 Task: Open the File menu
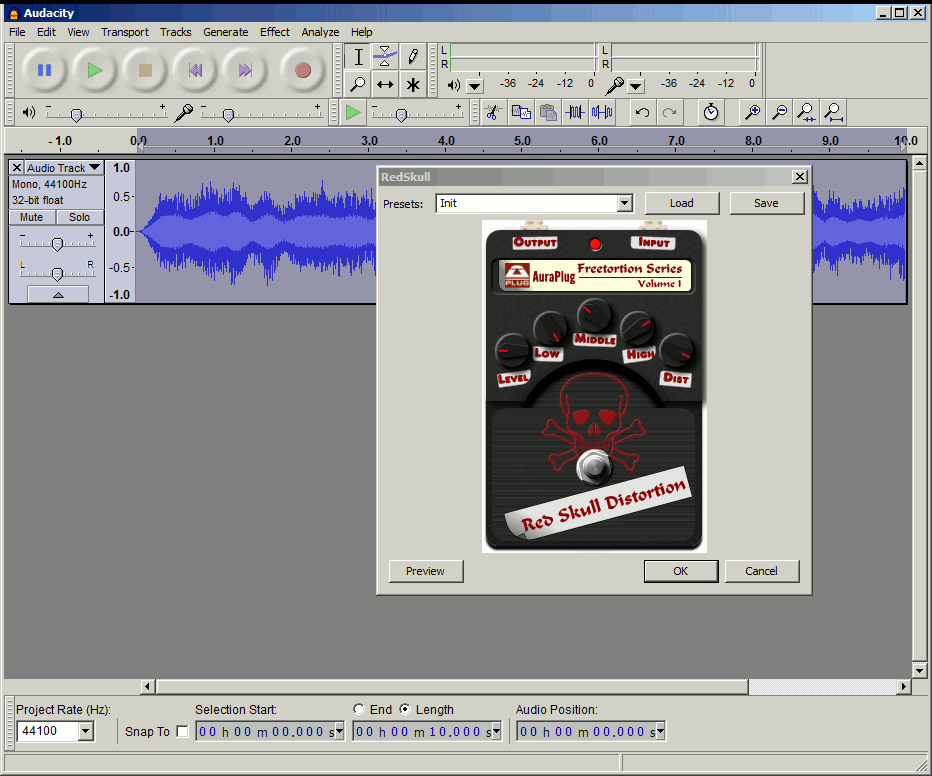pyautogui.click(x=17, y=32)
